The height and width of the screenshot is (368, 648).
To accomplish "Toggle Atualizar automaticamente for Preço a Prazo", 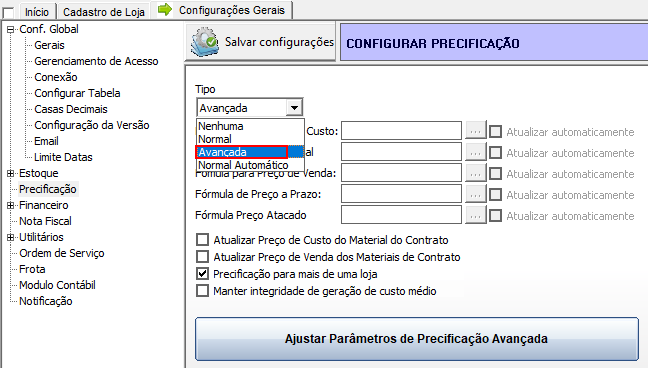I will [x=496, y=194].
